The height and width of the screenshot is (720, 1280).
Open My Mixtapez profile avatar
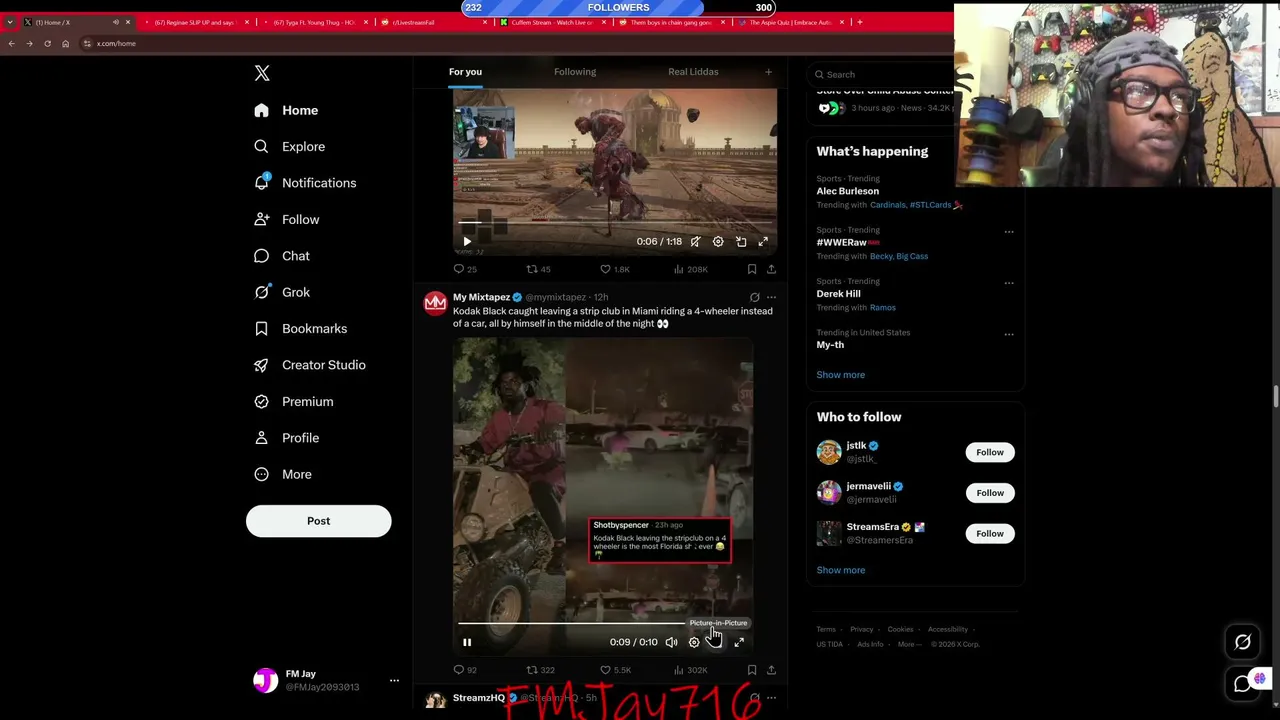click(435, 303)
